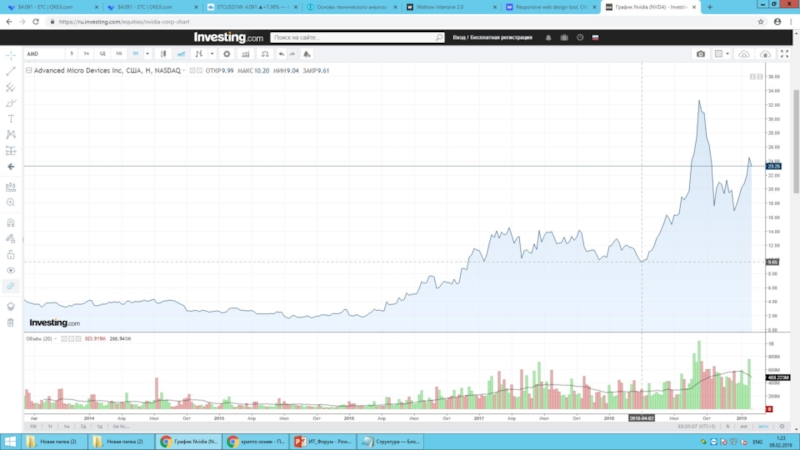Click the Investing.com logo in header

228,38
